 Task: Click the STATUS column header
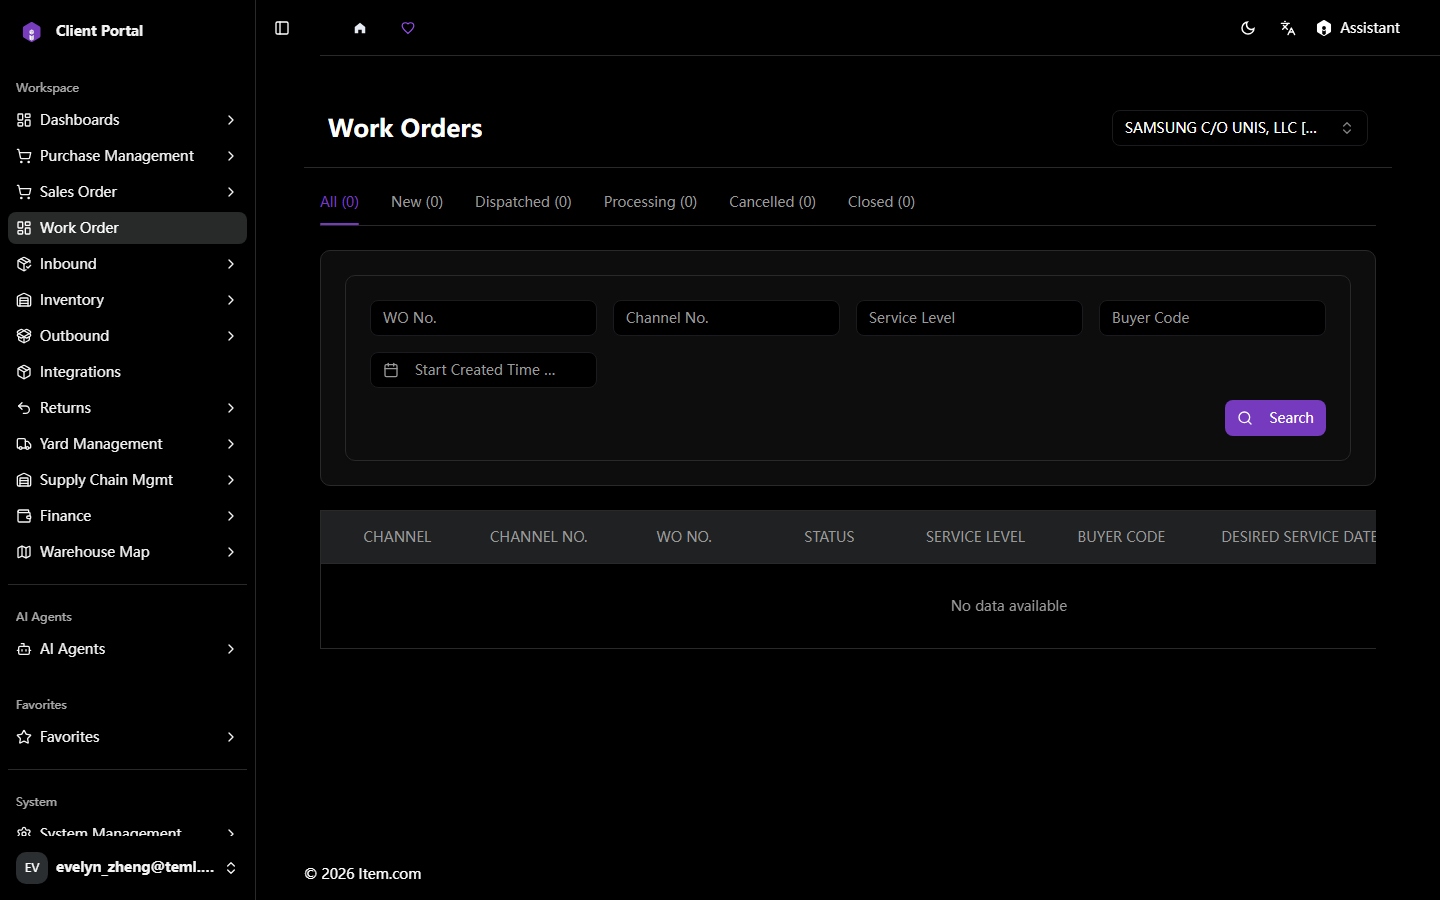click(829, 537)
